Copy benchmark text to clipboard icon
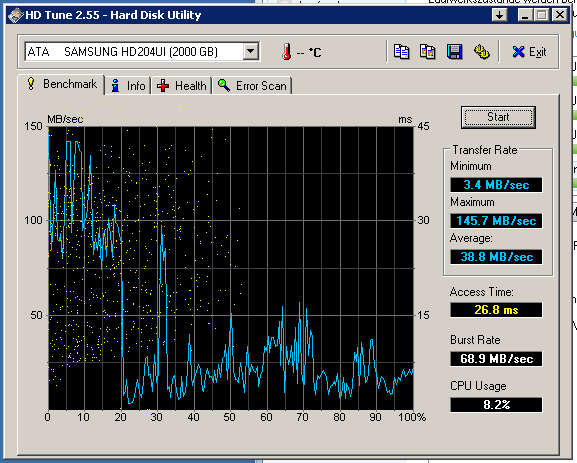Viewport: 577px width, 463px height. click(x=401, y=52)
